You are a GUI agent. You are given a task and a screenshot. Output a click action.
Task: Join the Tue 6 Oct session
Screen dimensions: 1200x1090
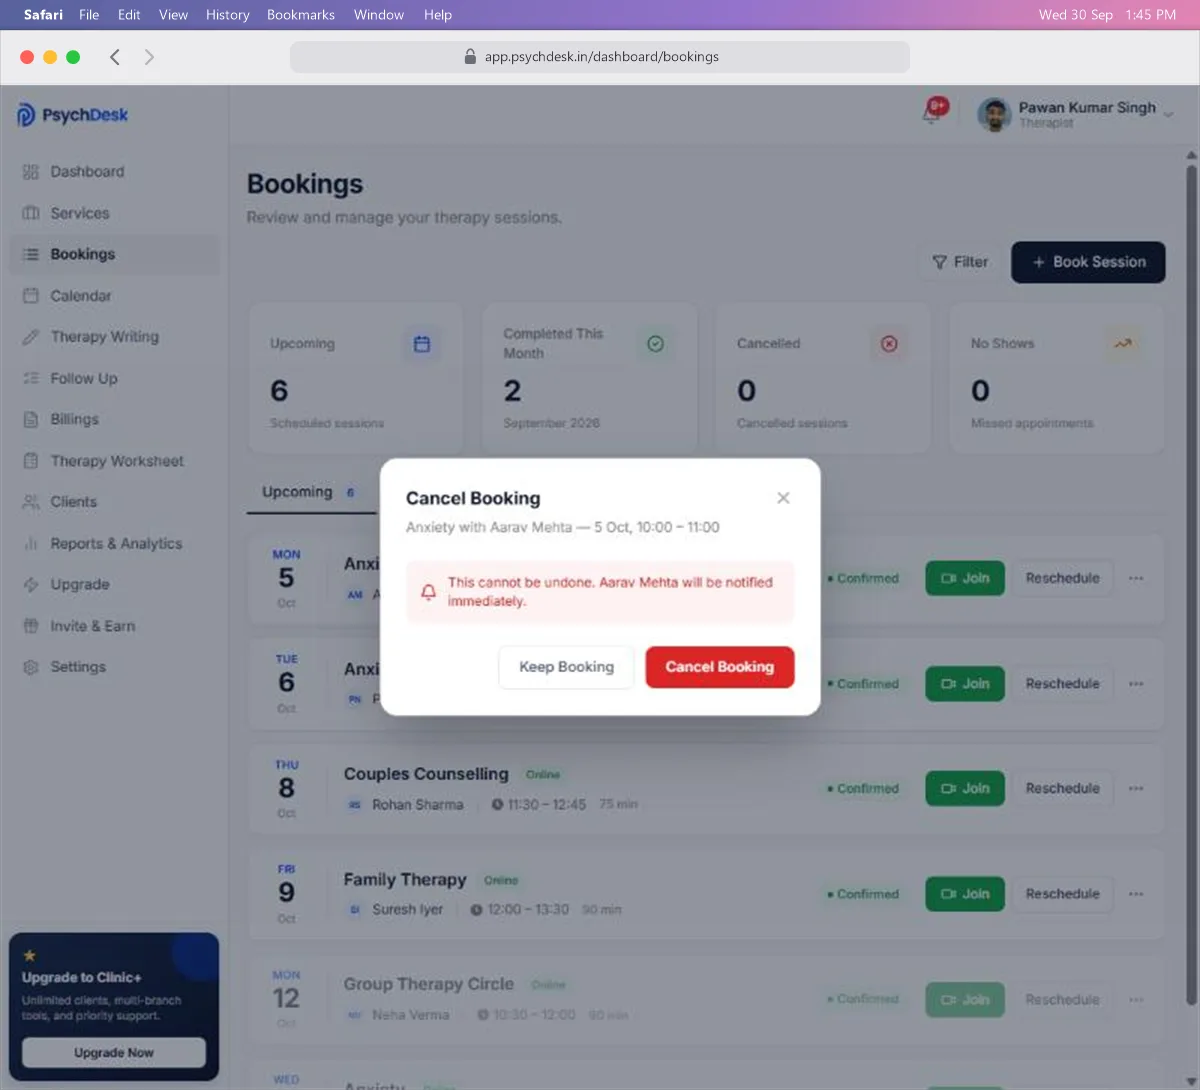tap(965, 684)
